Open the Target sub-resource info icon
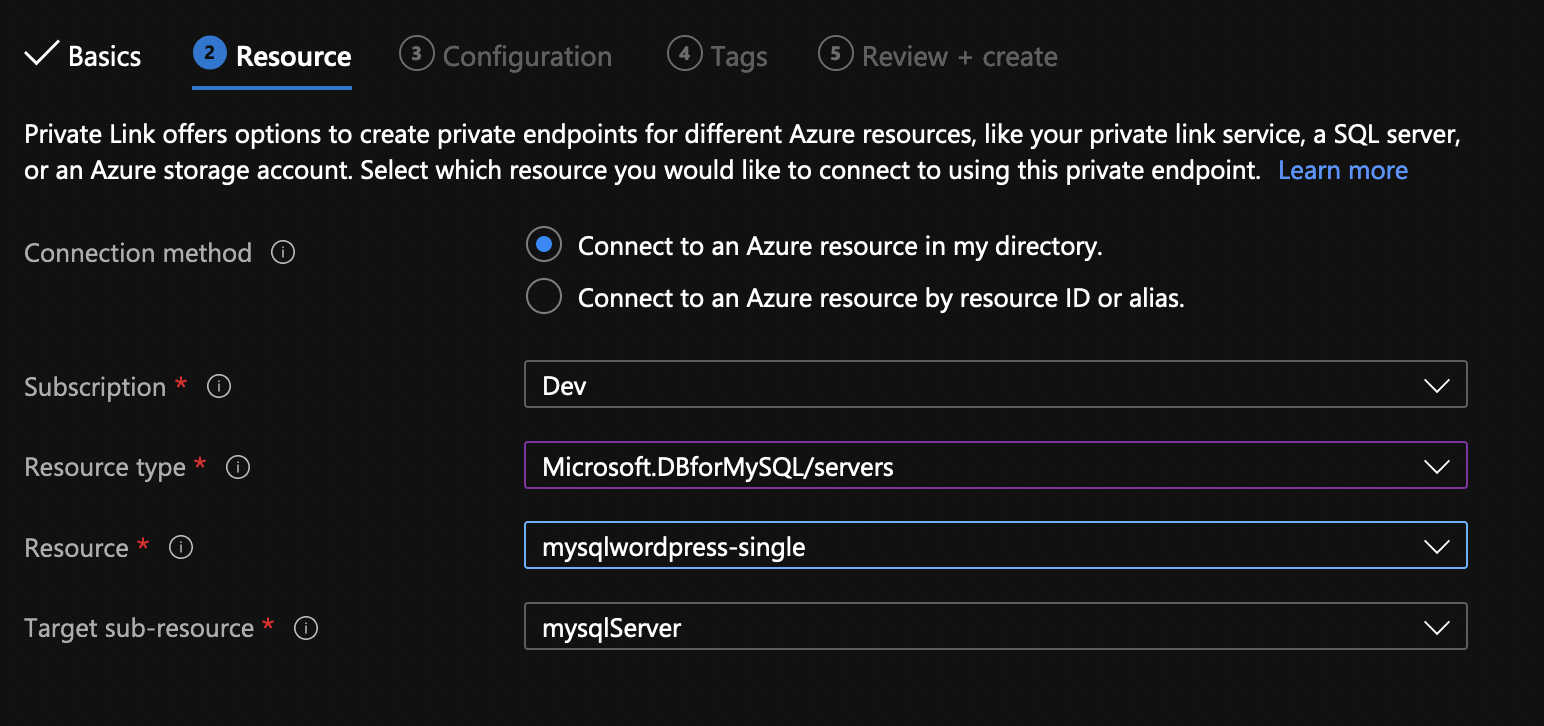1544x726 pixels. tap(306, 628)
